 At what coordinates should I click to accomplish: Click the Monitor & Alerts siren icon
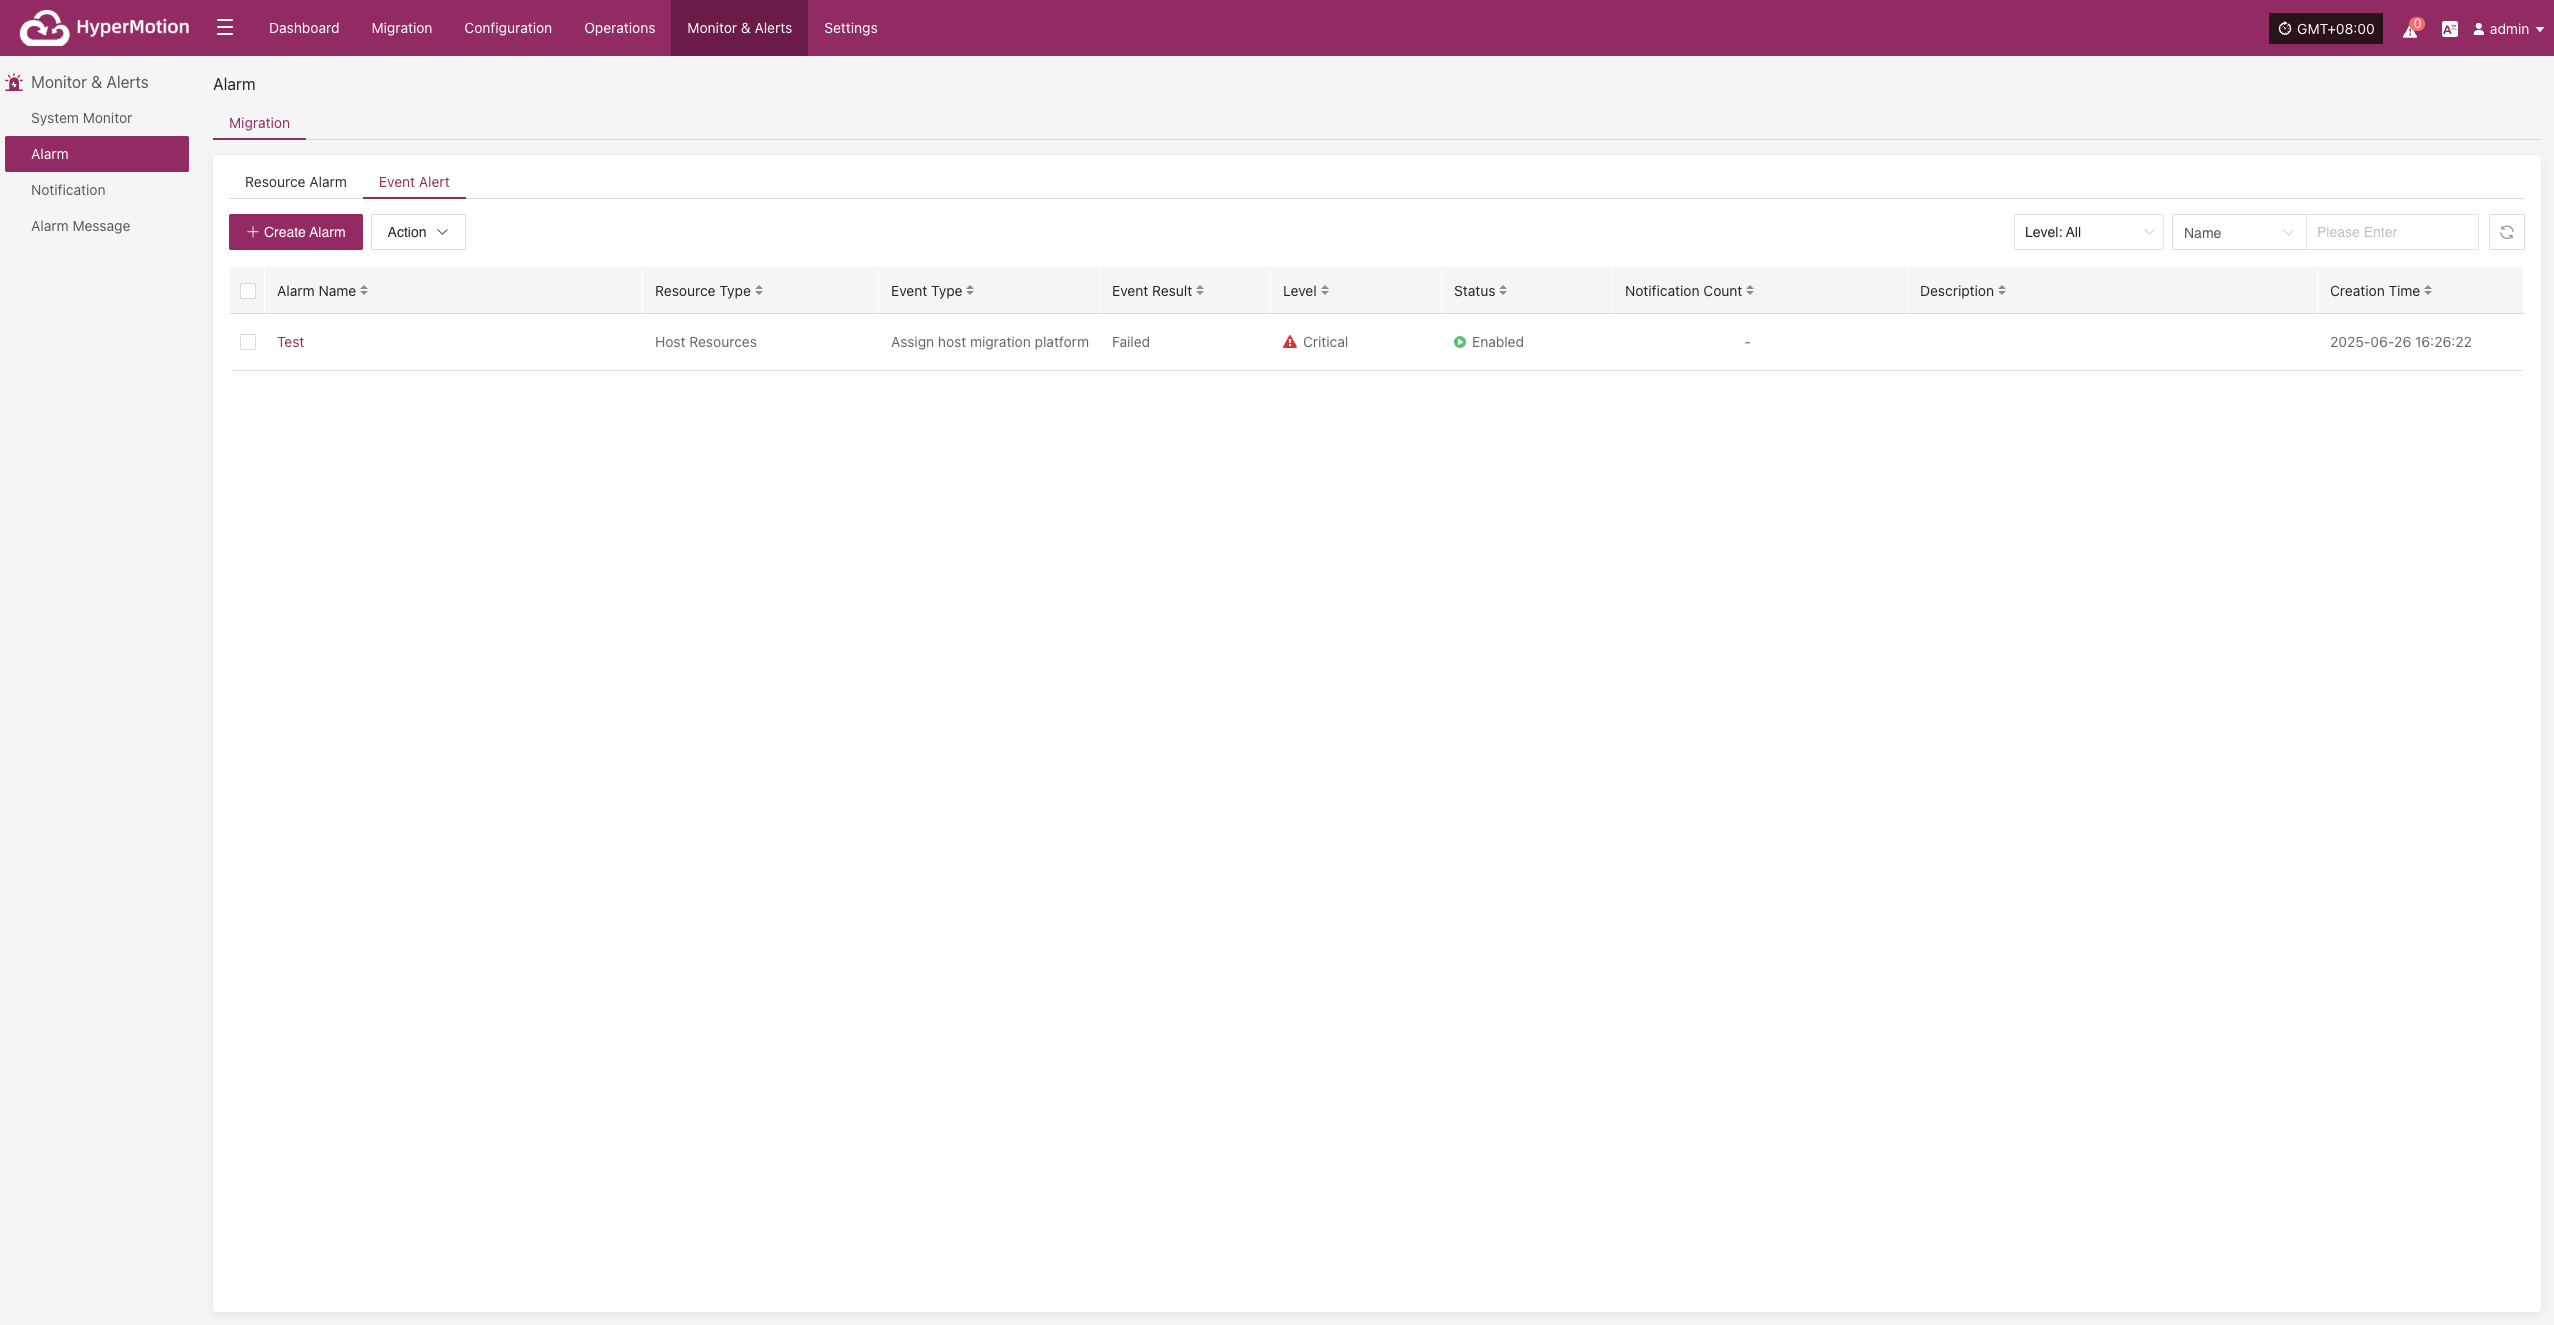pos(14,82)
